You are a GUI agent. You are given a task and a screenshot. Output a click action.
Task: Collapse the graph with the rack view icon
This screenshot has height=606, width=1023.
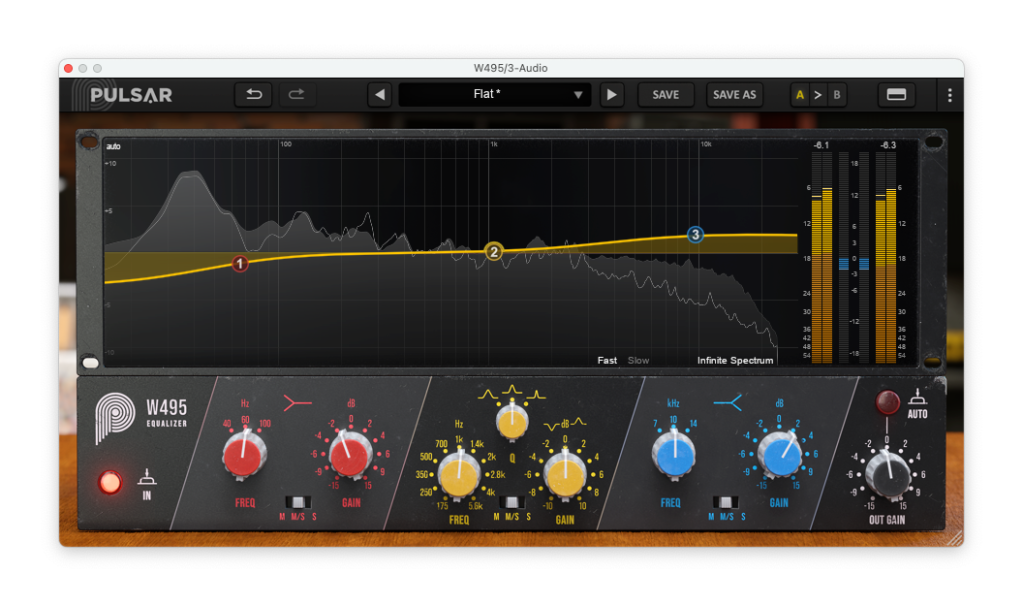pos(896,95)
